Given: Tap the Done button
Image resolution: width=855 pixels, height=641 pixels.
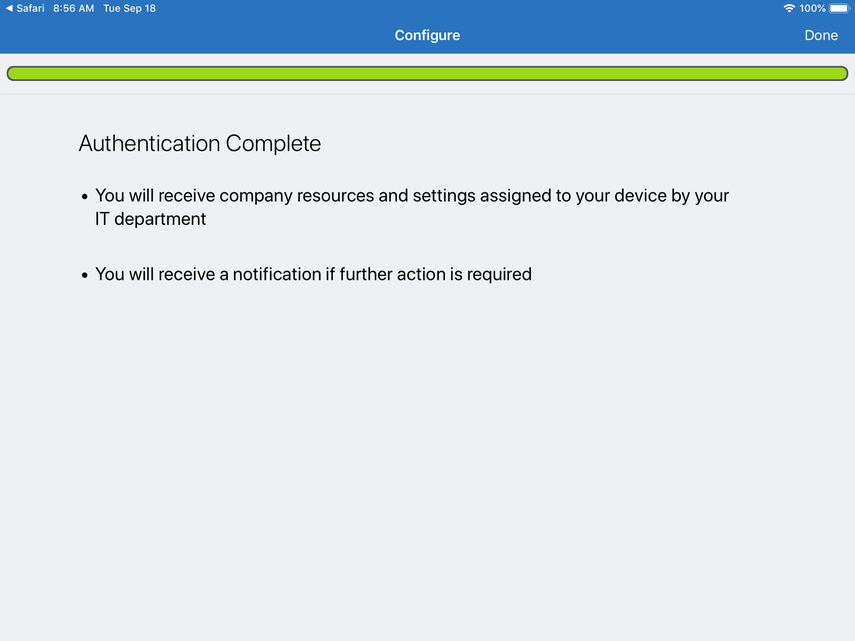Looking at the screenshot, I should (x=821, y=35).
